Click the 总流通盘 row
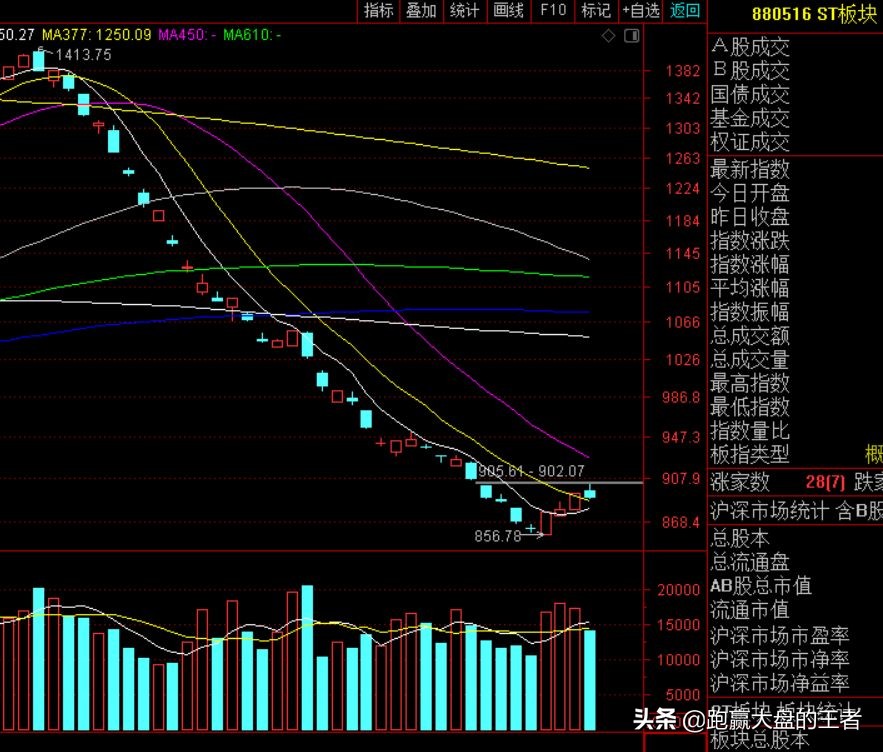Screen dimensions: 883x752 point(750,562)
